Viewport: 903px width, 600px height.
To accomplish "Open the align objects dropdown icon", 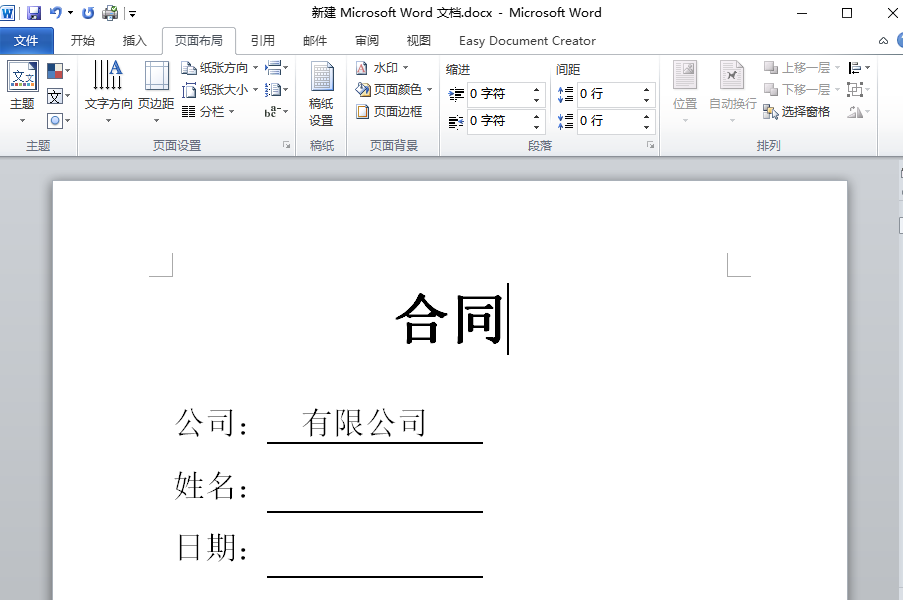I will click(859, 68).
